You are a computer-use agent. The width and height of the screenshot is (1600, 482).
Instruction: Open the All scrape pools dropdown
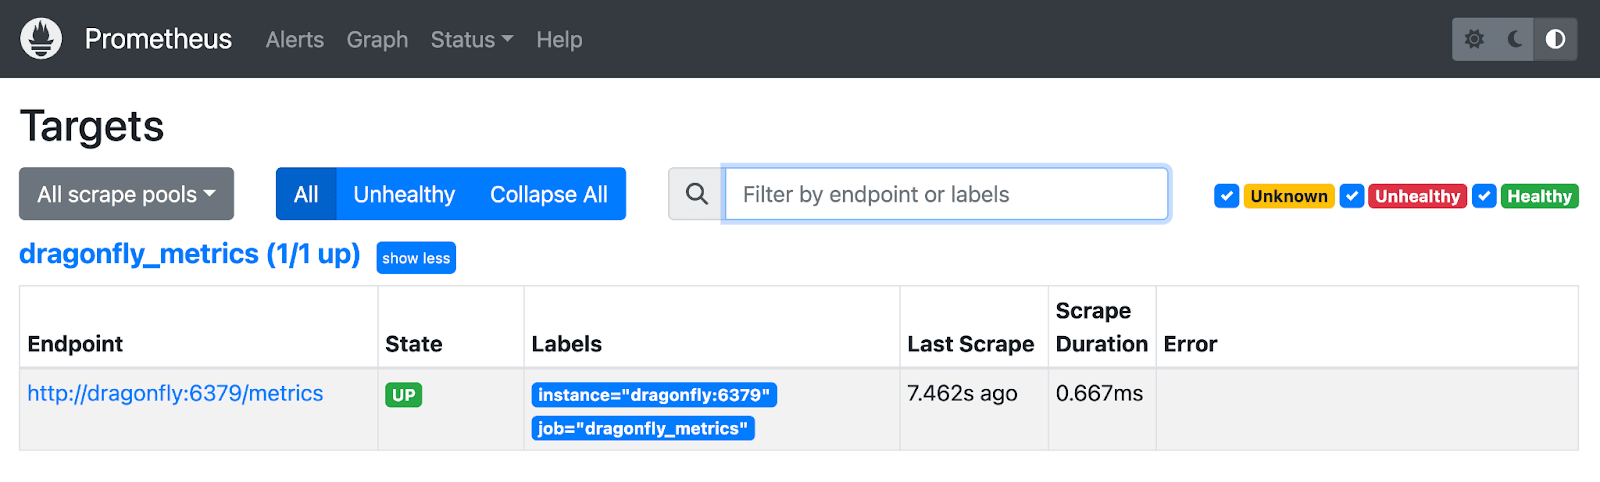tap(126, 194)
